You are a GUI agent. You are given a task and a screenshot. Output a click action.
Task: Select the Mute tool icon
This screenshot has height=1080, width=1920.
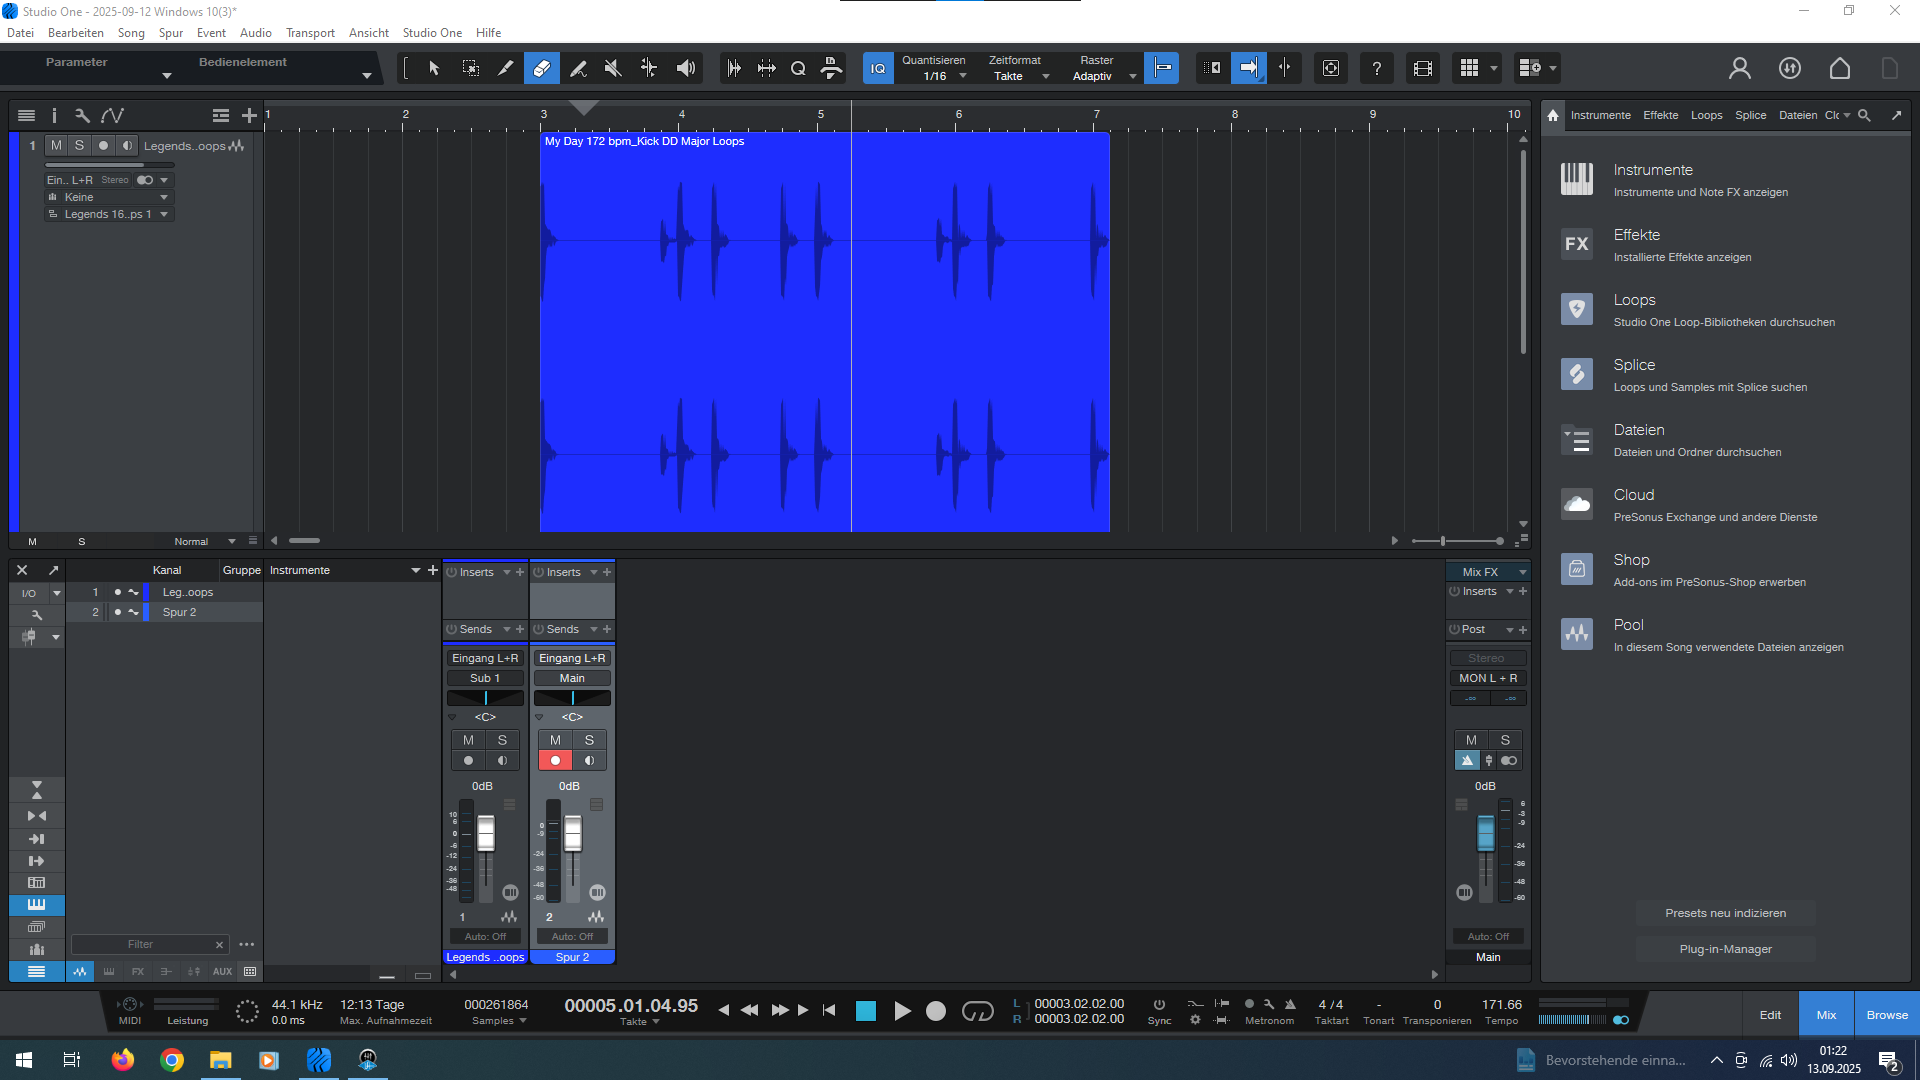coord(613,68)
